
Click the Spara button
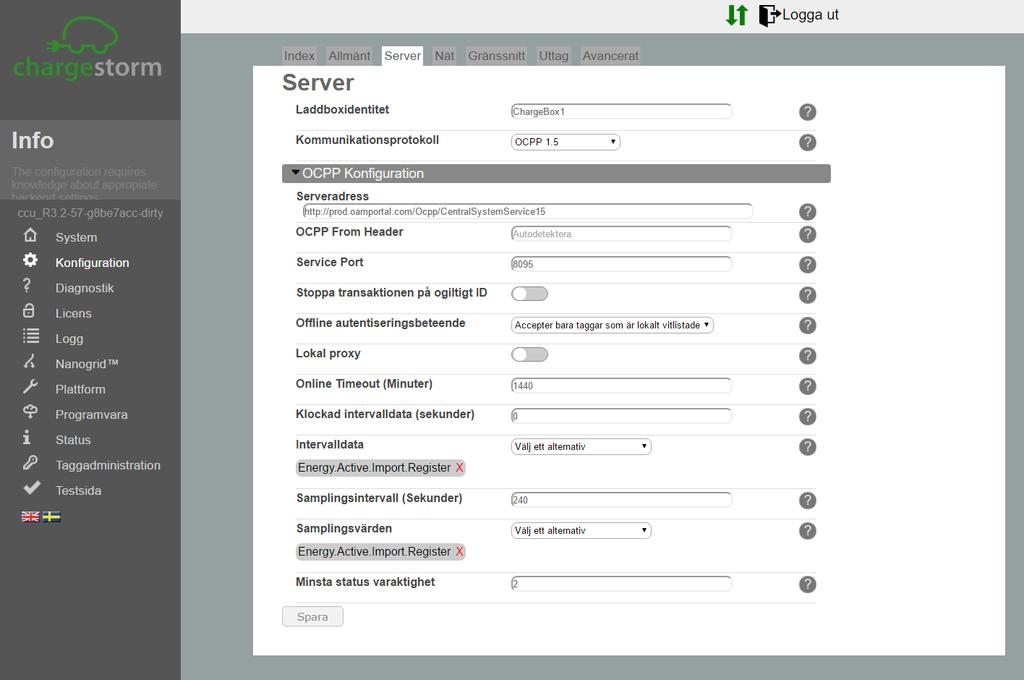[313, 617]
